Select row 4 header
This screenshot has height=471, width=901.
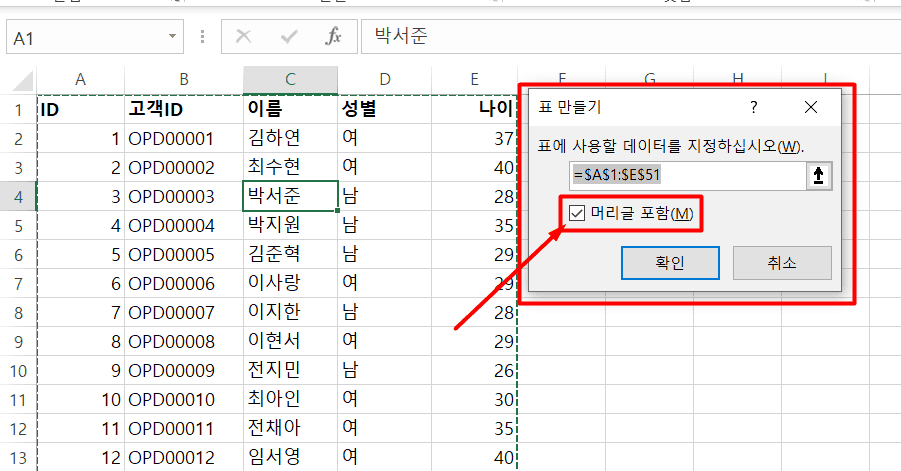(x=18, y=196)
